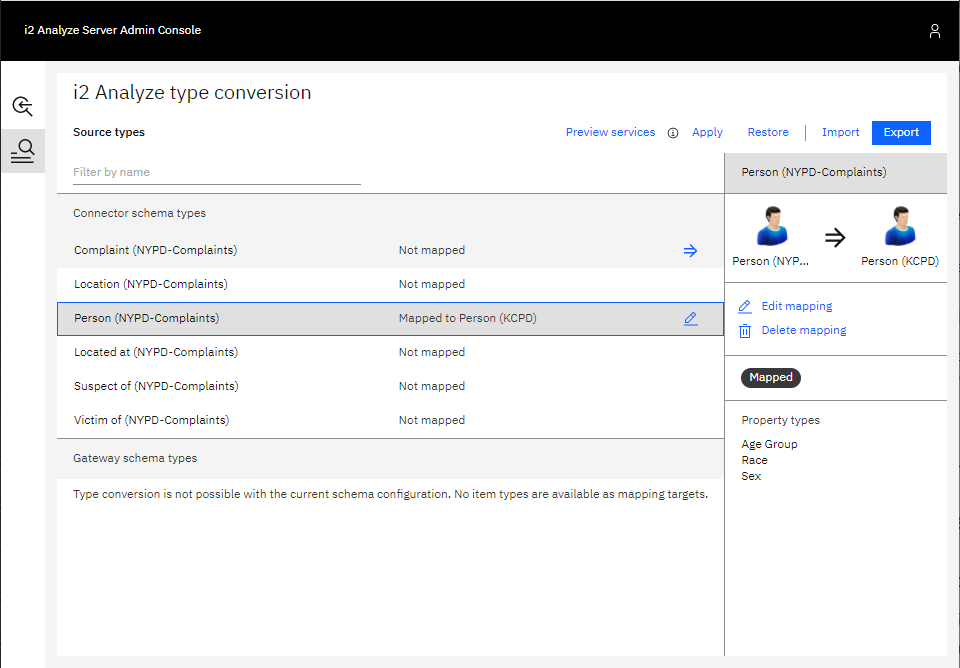Click Edit mapping in details panel
Screen dimensions: 960x668
[x=796, y=306]
